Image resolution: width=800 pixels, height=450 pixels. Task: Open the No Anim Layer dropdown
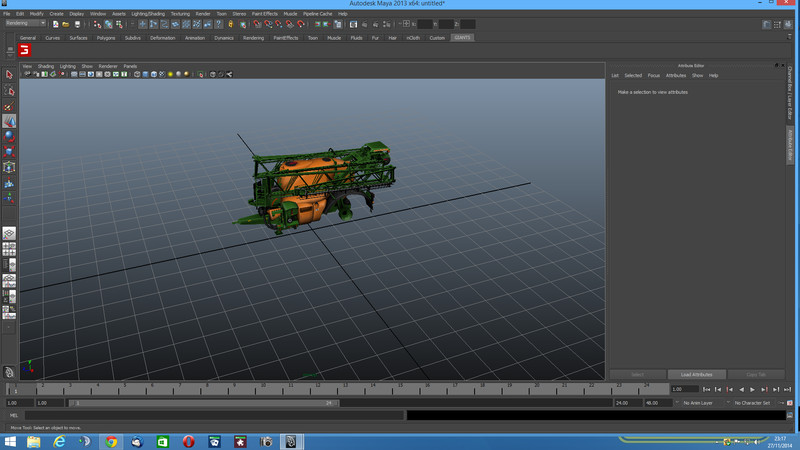(700, 403)
